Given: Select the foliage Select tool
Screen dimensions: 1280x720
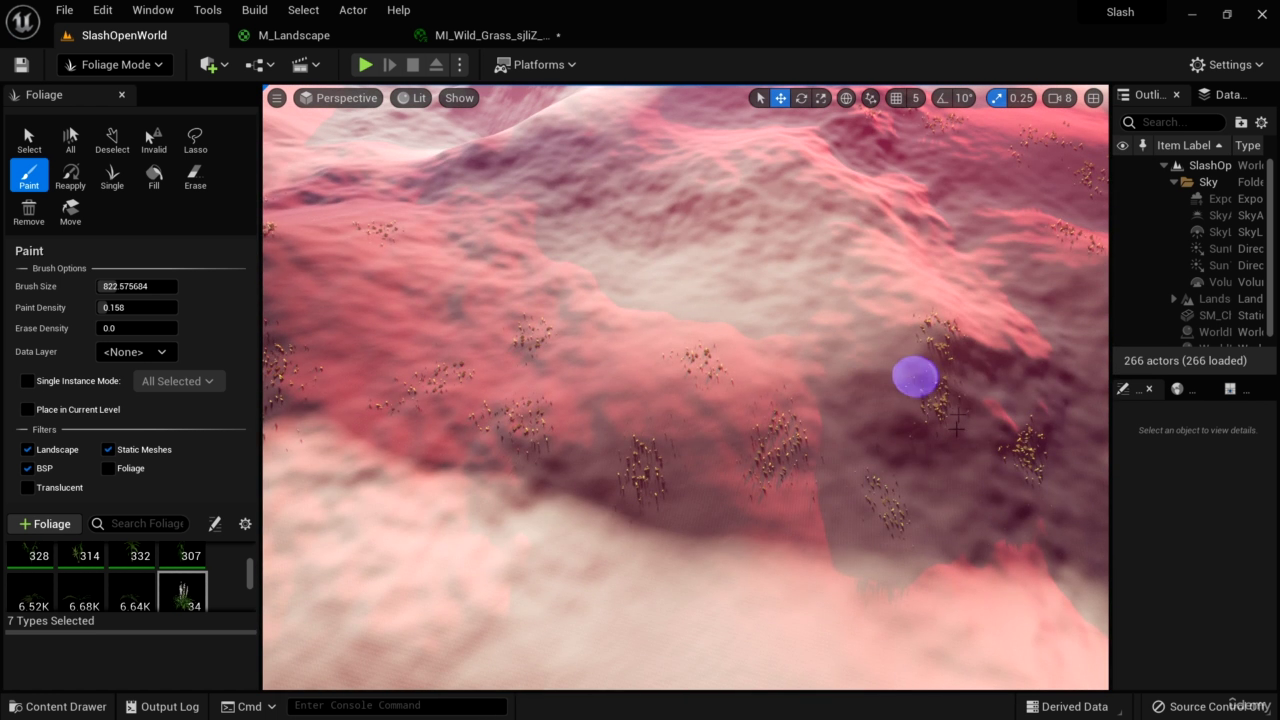Looking at the screenshot, I should [x=29, y=140].
